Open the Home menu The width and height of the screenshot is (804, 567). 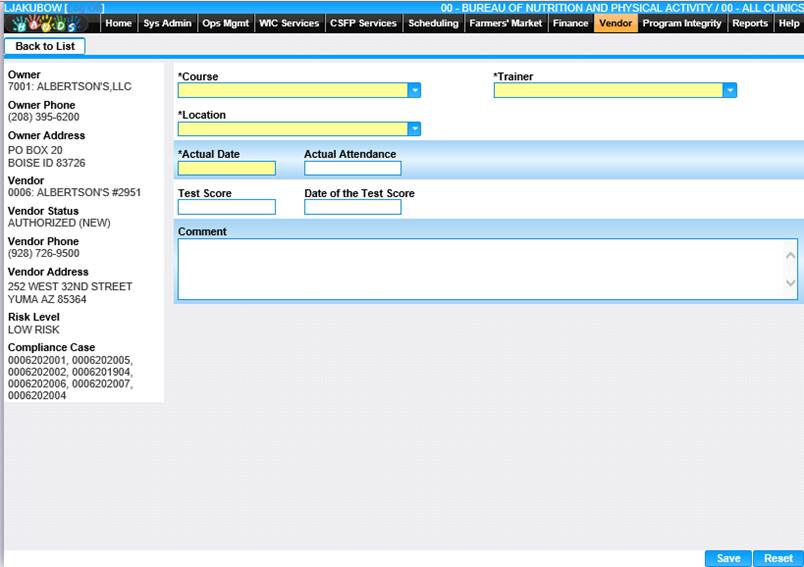click(118, 23)
